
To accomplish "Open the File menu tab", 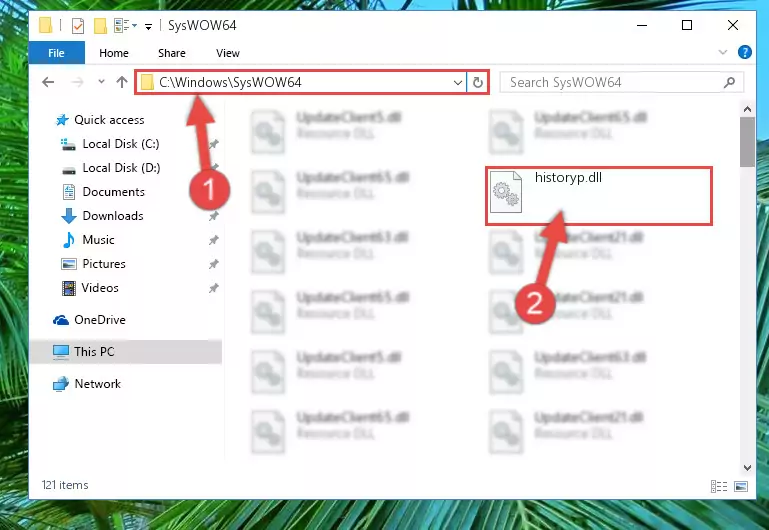I will click(x=56, y=53).
